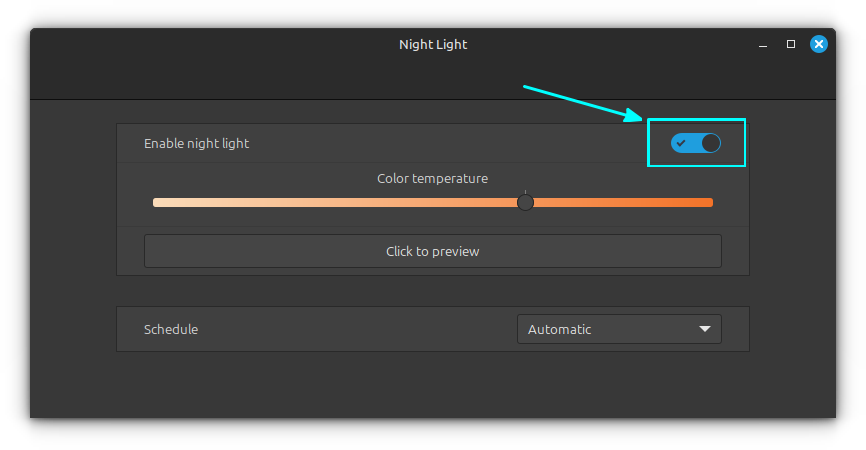This screenshot has height=450, width=866.
Task: Click the tick mark above the slider handle
Action: (525, 192)
